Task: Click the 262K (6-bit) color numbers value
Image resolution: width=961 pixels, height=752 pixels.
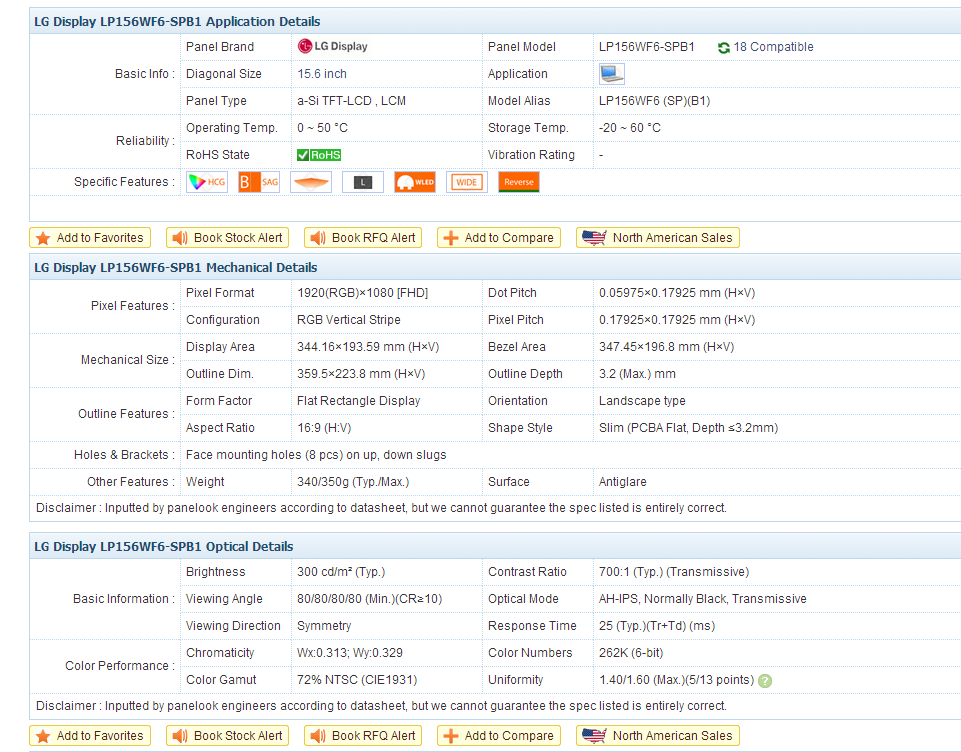Action: [x=631, y=653]
